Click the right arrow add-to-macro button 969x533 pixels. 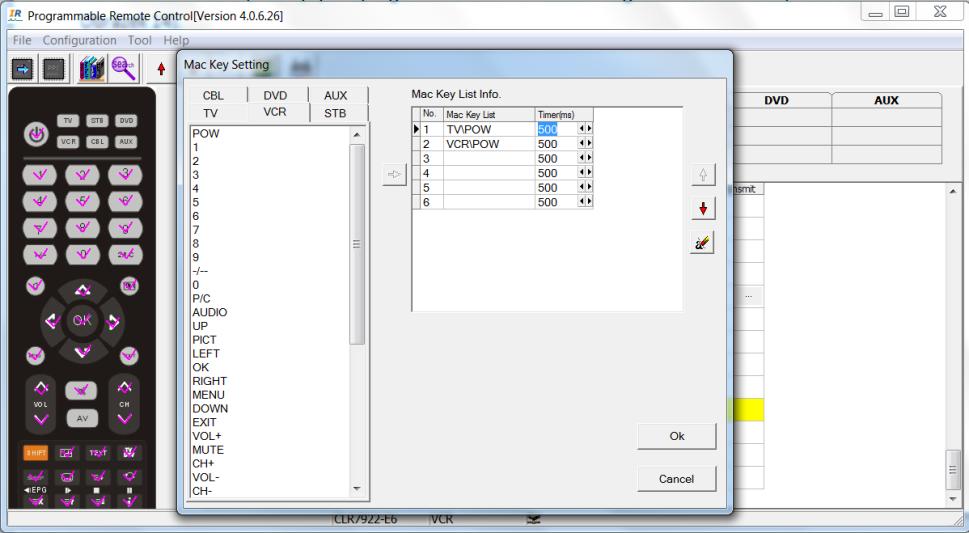394,174
